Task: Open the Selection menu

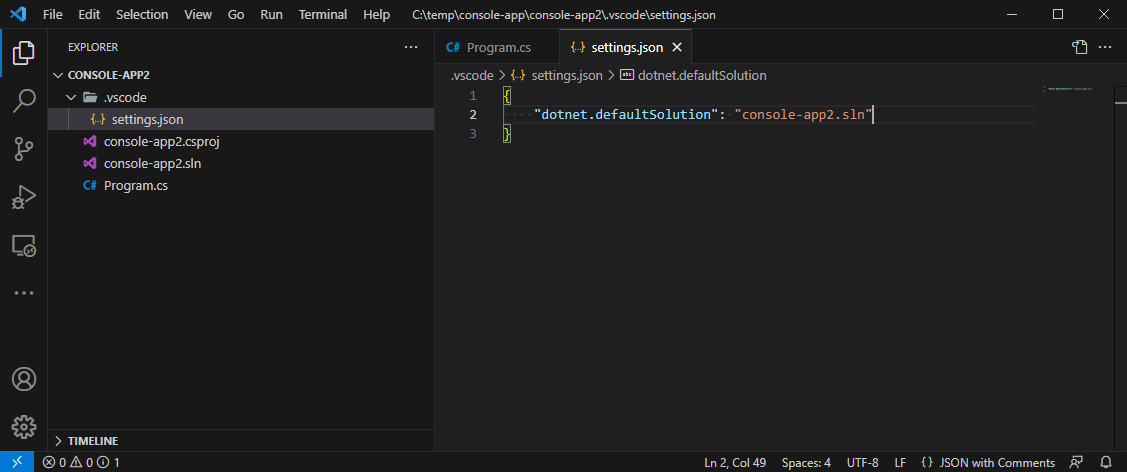Action: [x=142, y=14]
